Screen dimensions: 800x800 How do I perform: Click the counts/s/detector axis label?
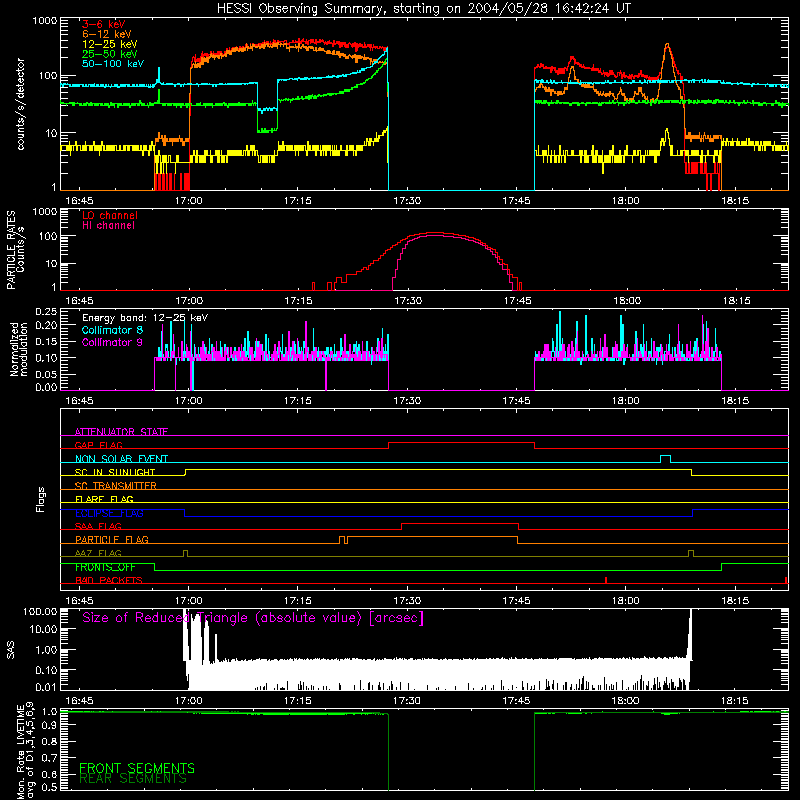click(x=20, y=104)
